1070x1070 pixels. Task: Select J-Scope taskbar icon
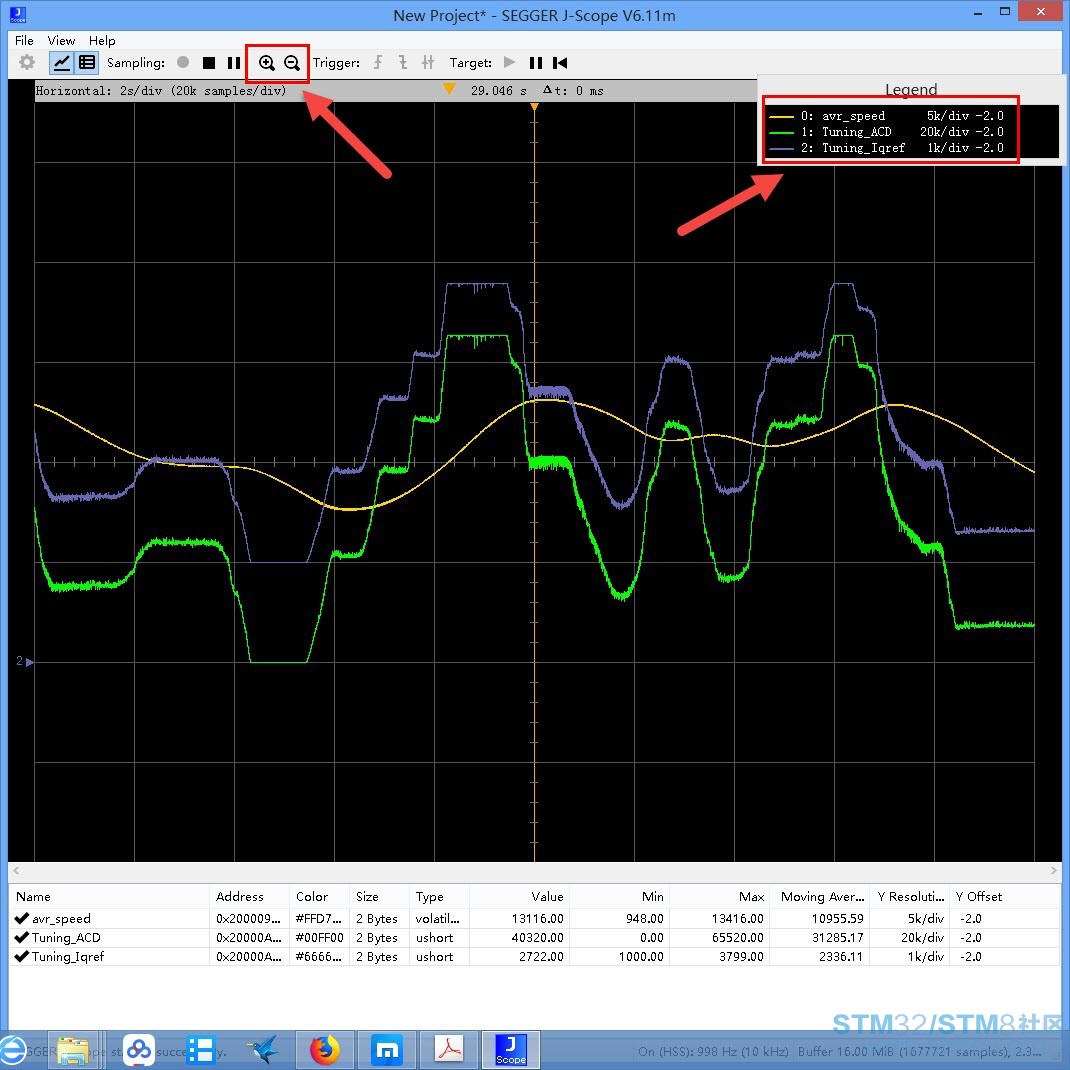coord(510,1050)
